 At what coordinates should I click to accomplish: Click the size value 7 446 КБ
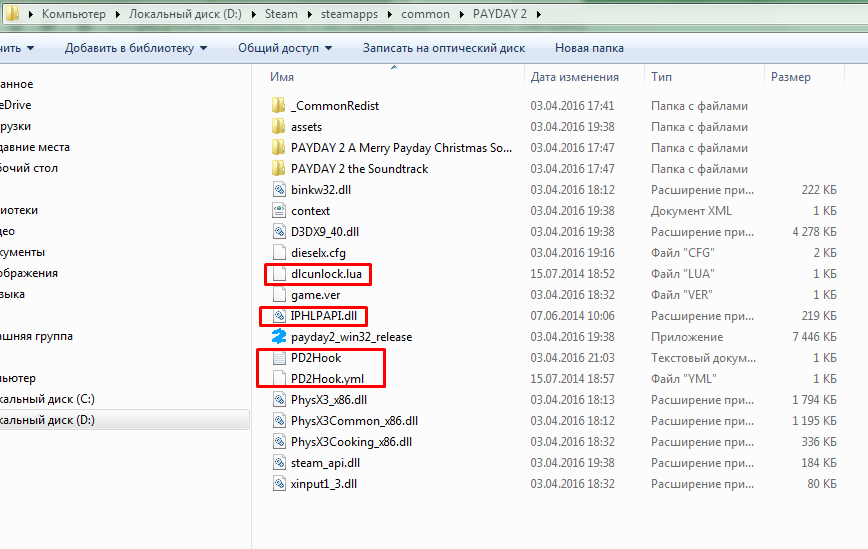pyautogui.click(x=814, y=336)
